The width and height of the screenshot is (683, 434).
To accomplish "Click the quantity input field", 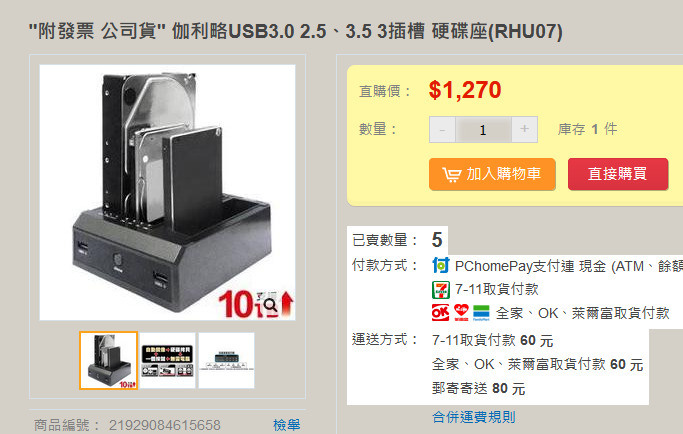I will [x=483, y=129].
